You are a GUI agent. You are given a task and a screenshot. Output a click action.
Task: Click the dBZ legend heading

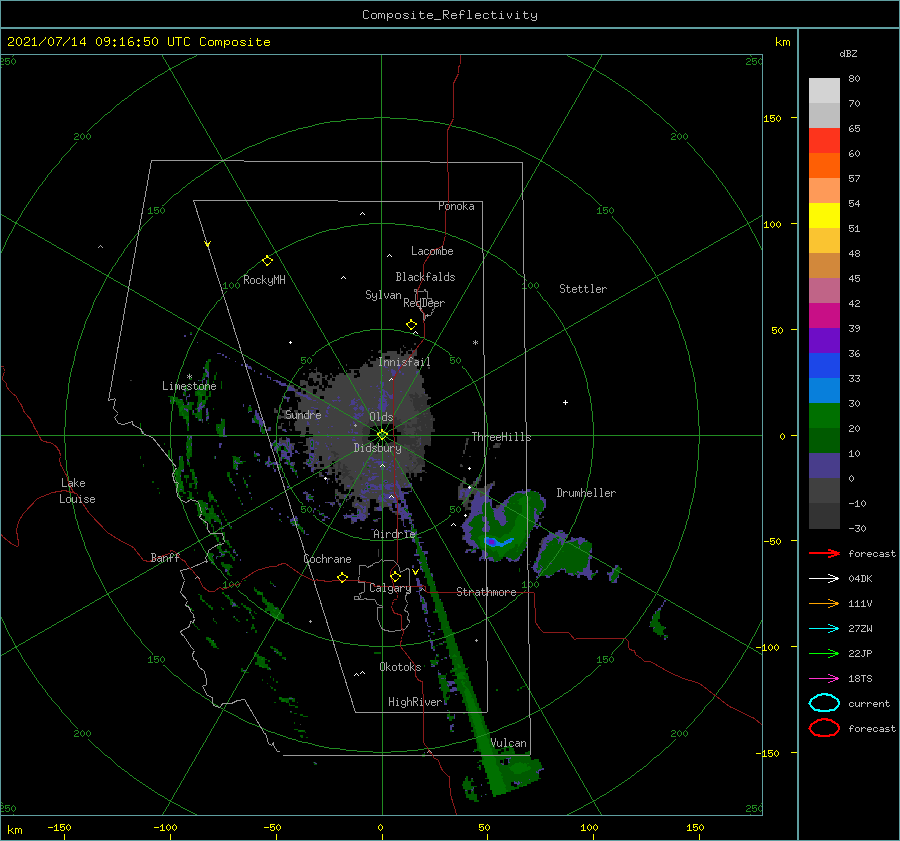(848, 53)
